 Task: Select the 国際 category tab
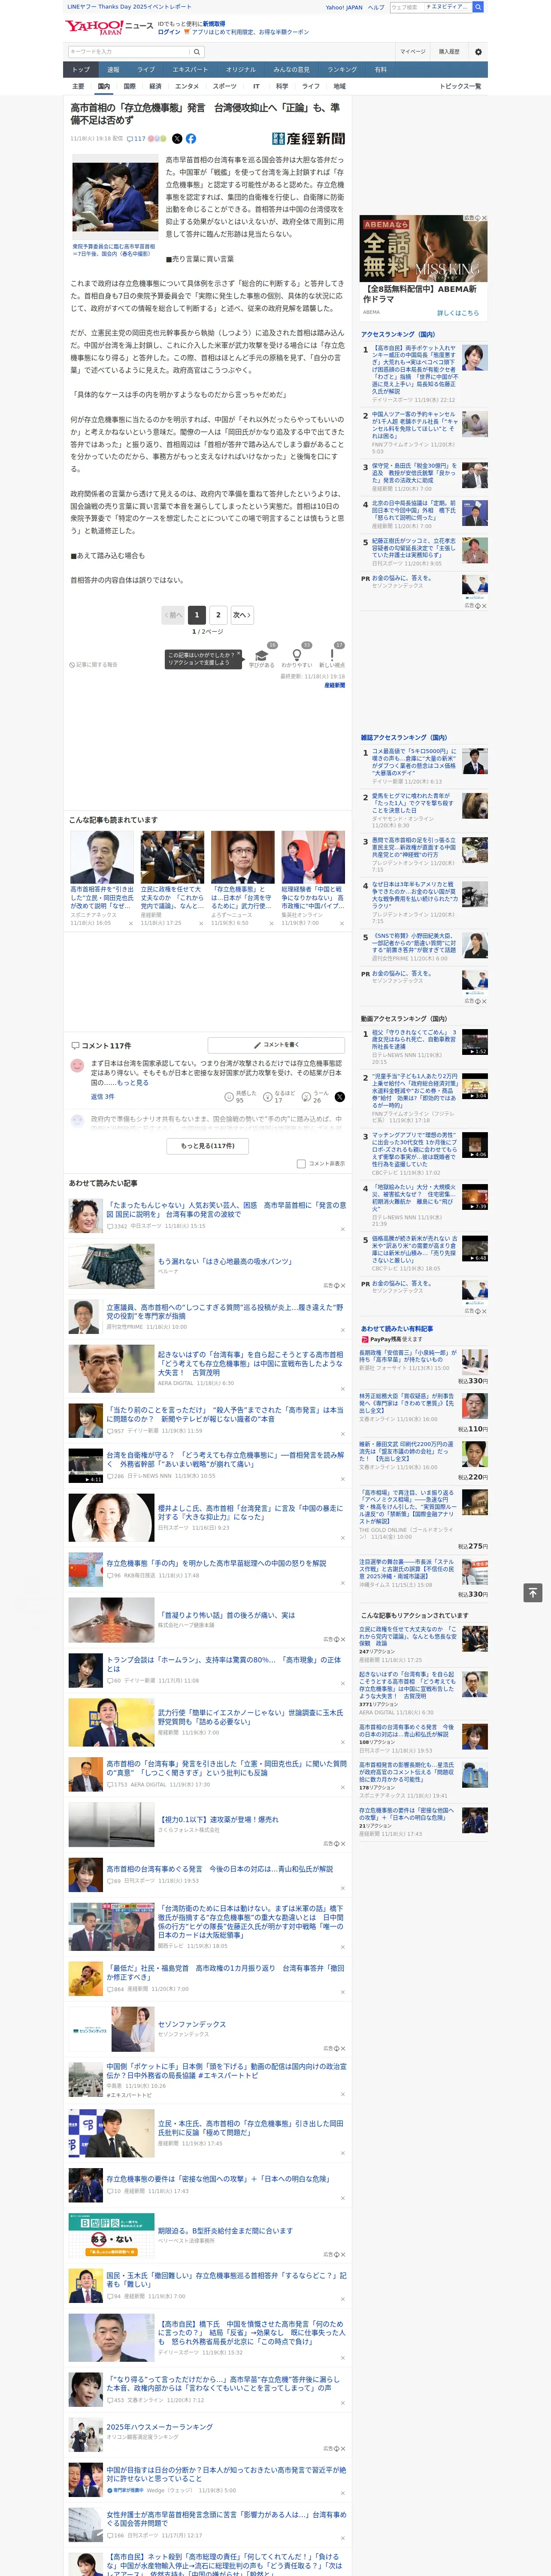point(129,86)
